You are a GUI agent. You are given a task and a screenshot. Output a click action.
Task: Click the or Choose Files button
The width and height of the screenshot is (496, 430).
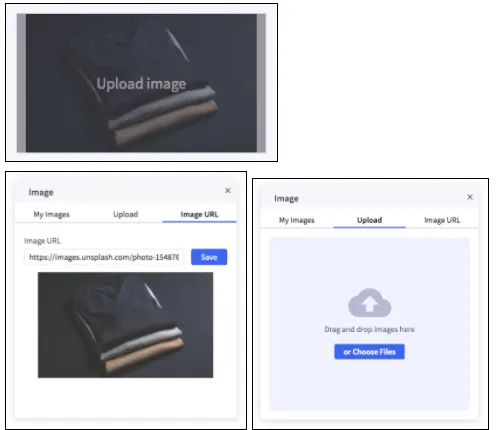coord(369,352)
